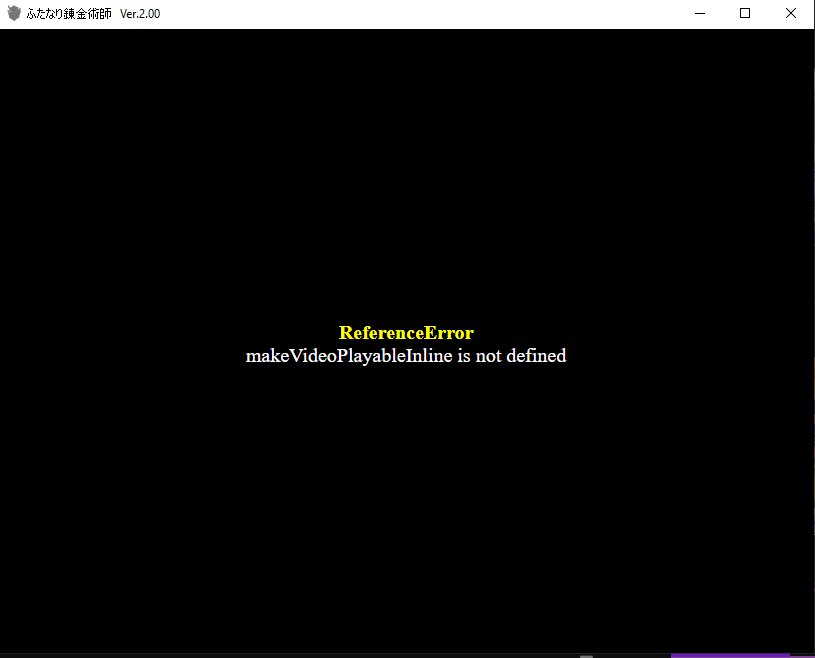Click the words "is not defined"
Screen dimensions: 815x658
click(x=512, y=356)
